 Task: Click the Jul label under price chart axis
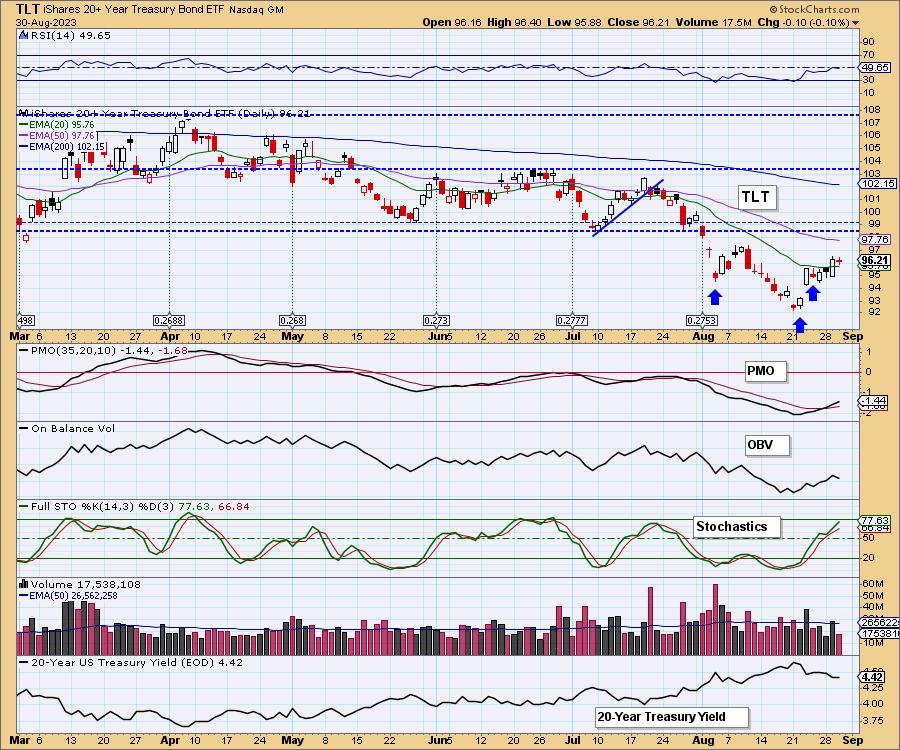[573, 336]
